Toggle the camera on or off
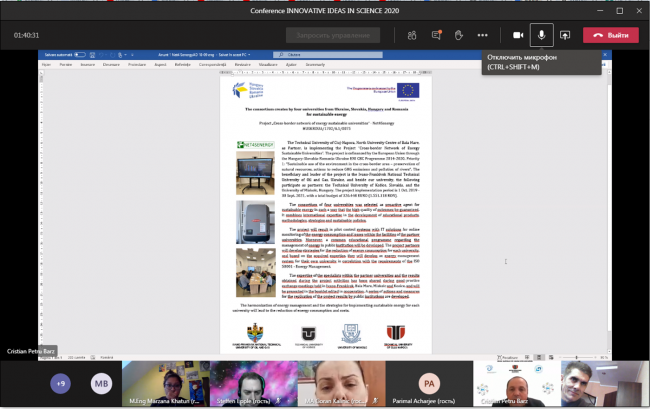650x409 pixels. [x=518, y=34]
